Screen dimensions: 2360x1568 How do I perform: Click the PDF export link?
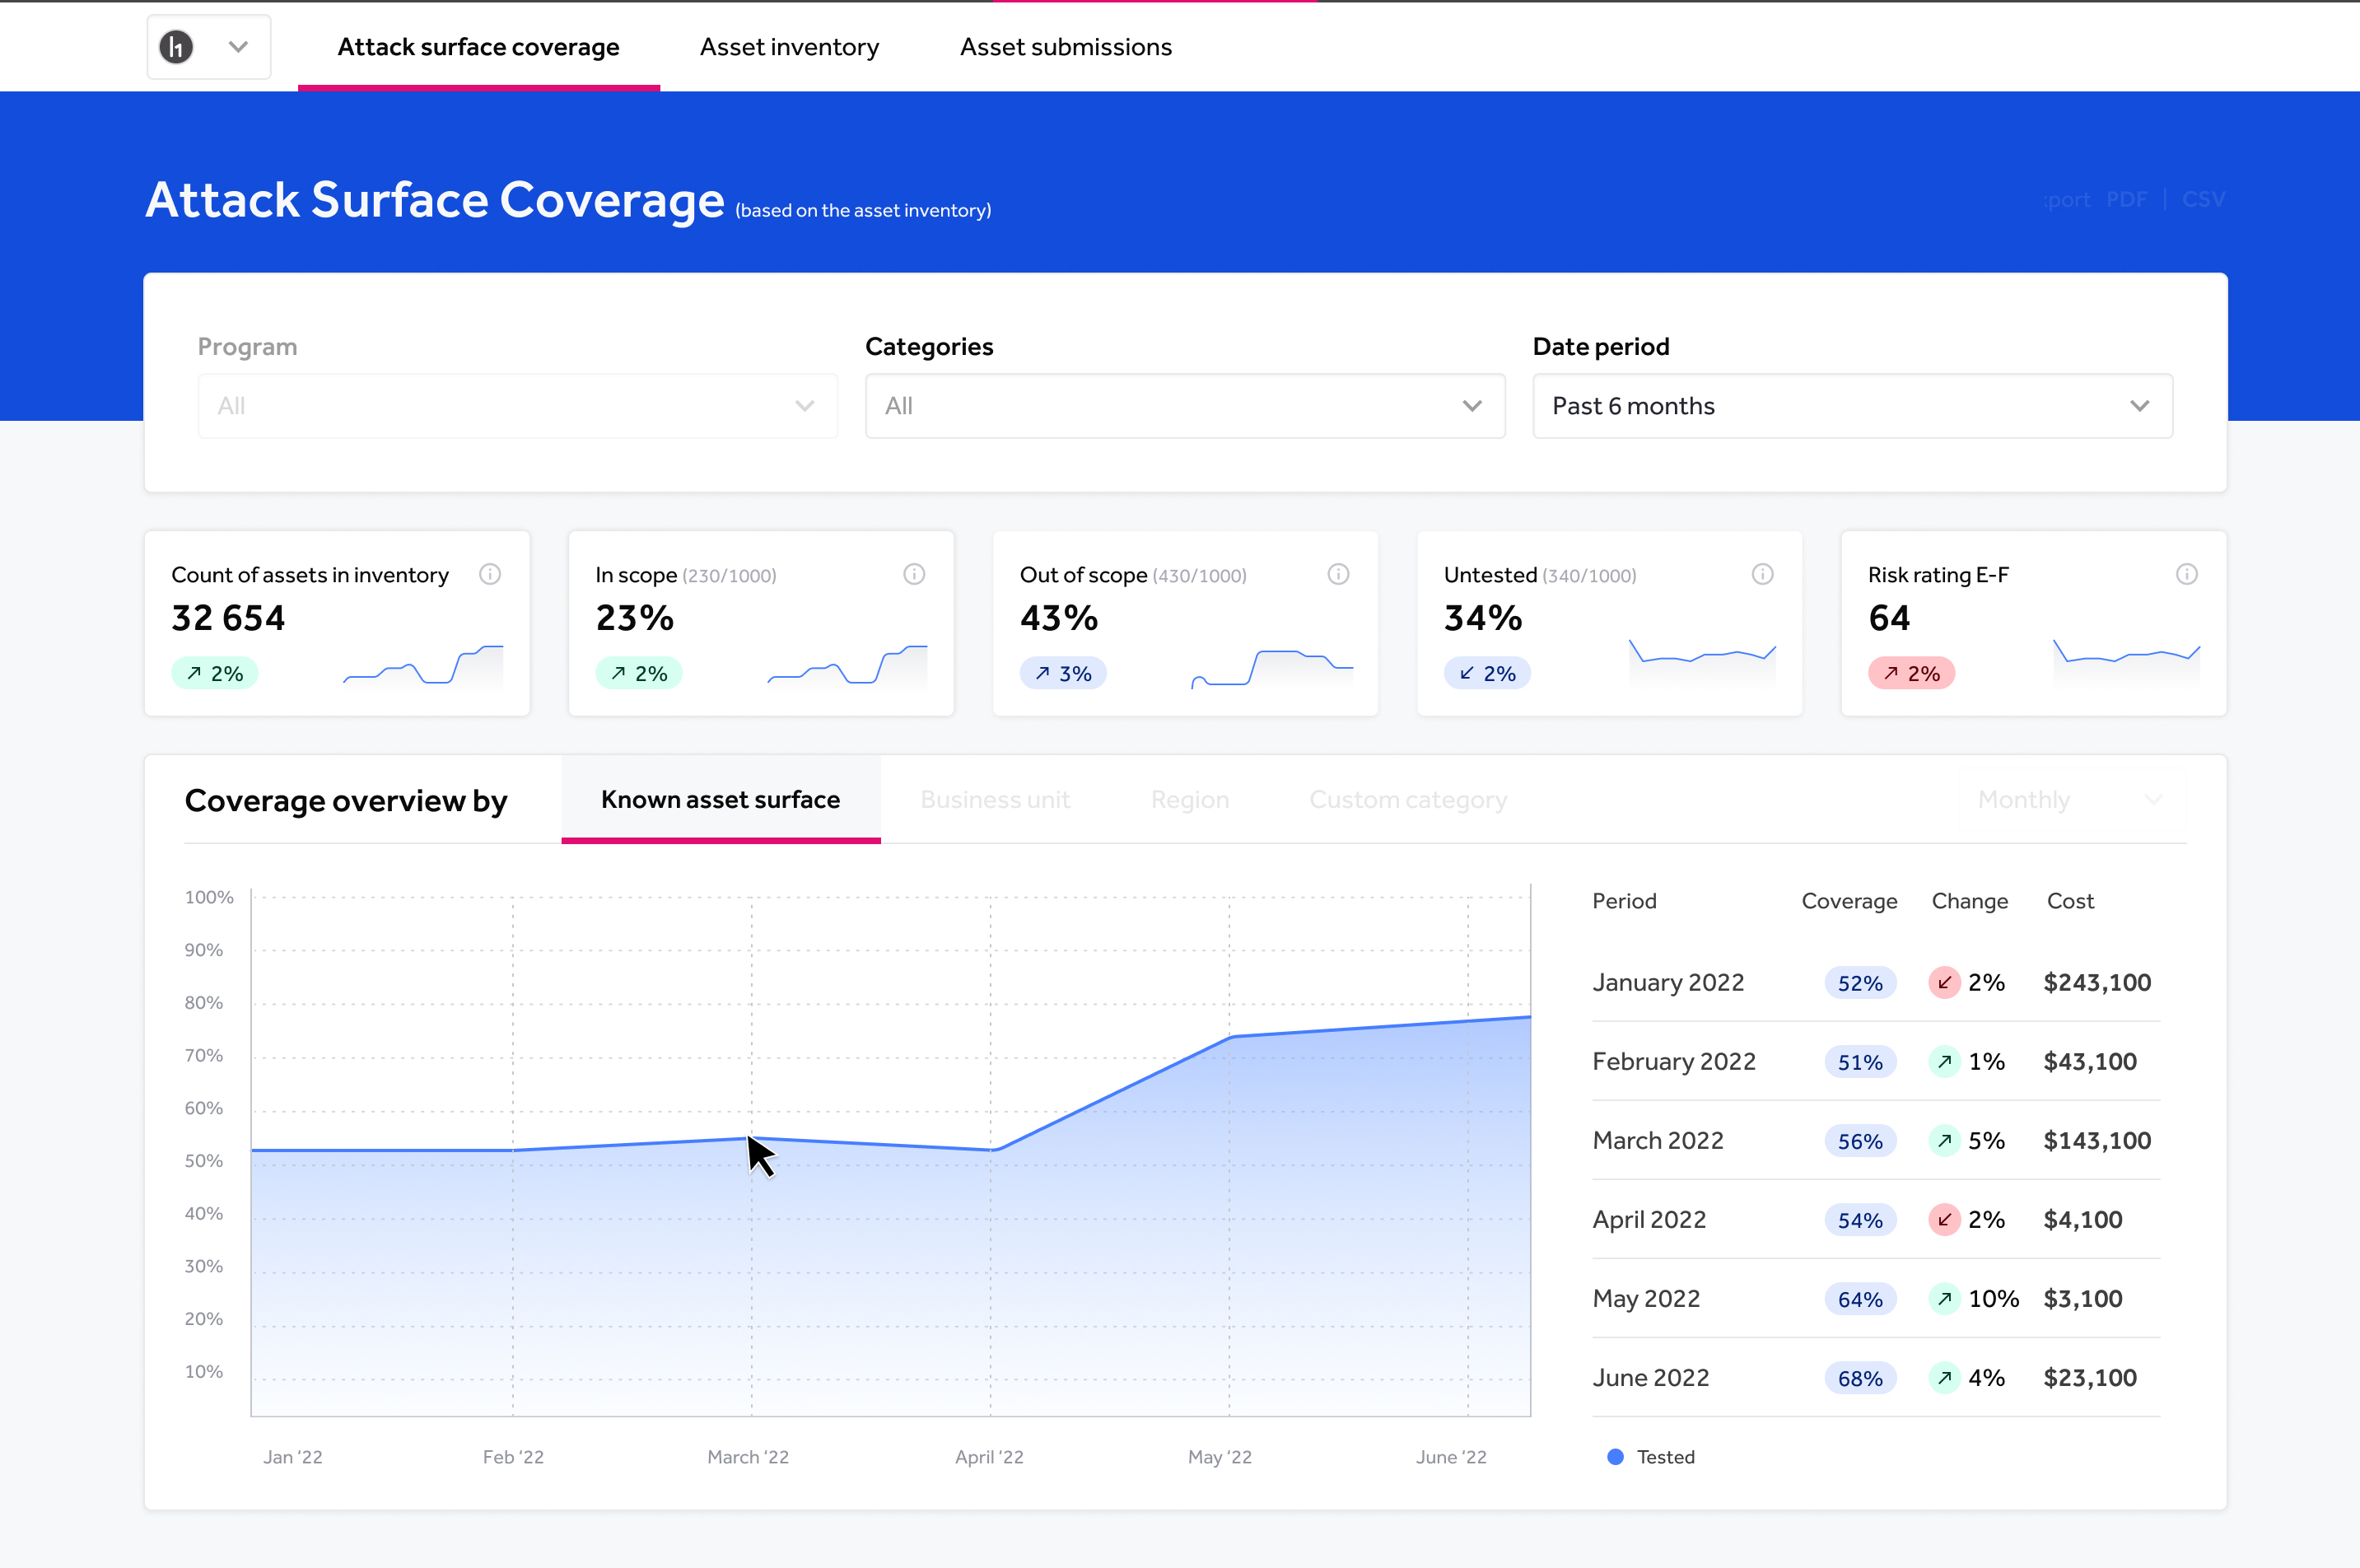tap(2126, 199)
